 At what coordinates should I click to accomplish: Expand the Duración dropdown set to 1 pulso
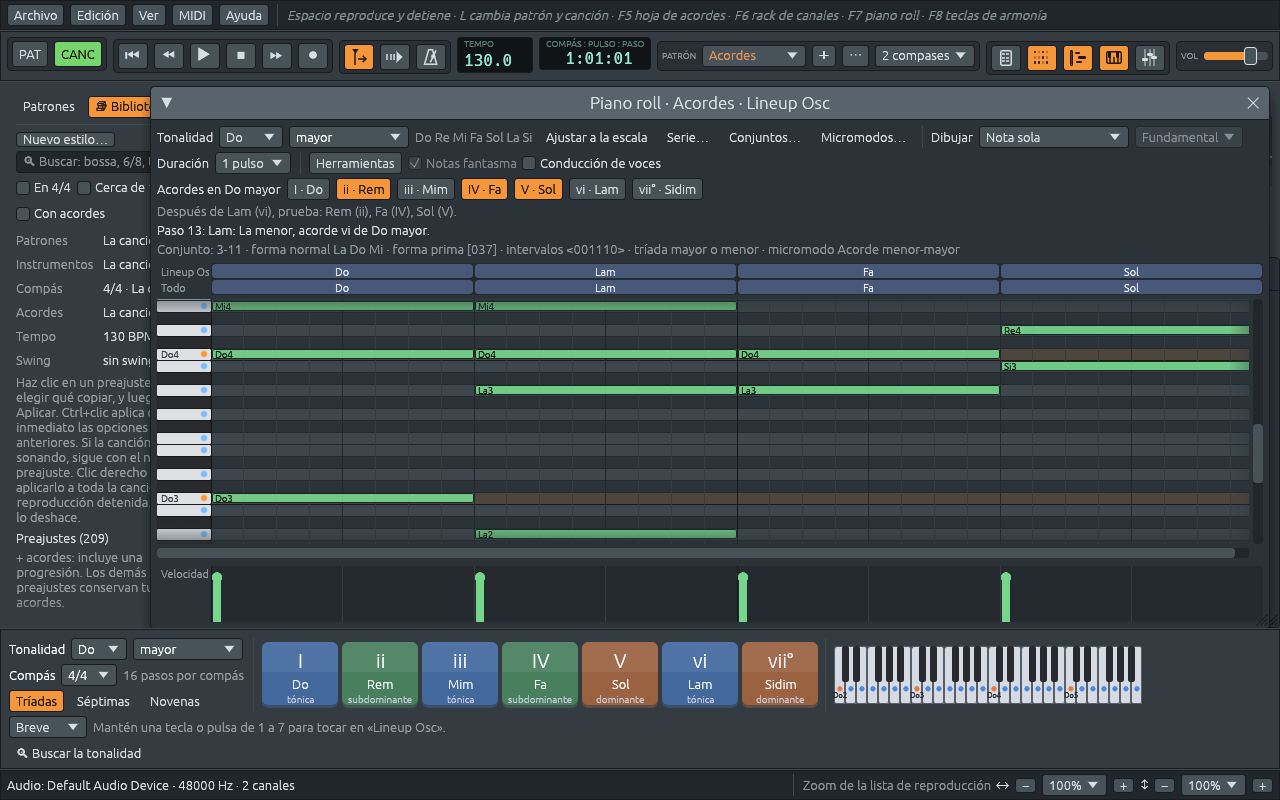pos(252,163)
